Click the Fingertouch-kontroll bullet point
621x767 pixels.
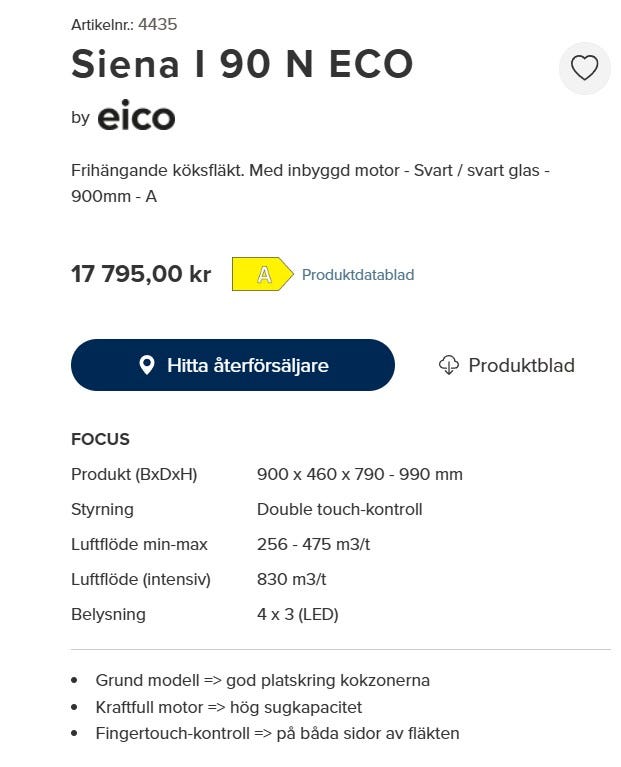pyautogui.click(x=277, y=733)
